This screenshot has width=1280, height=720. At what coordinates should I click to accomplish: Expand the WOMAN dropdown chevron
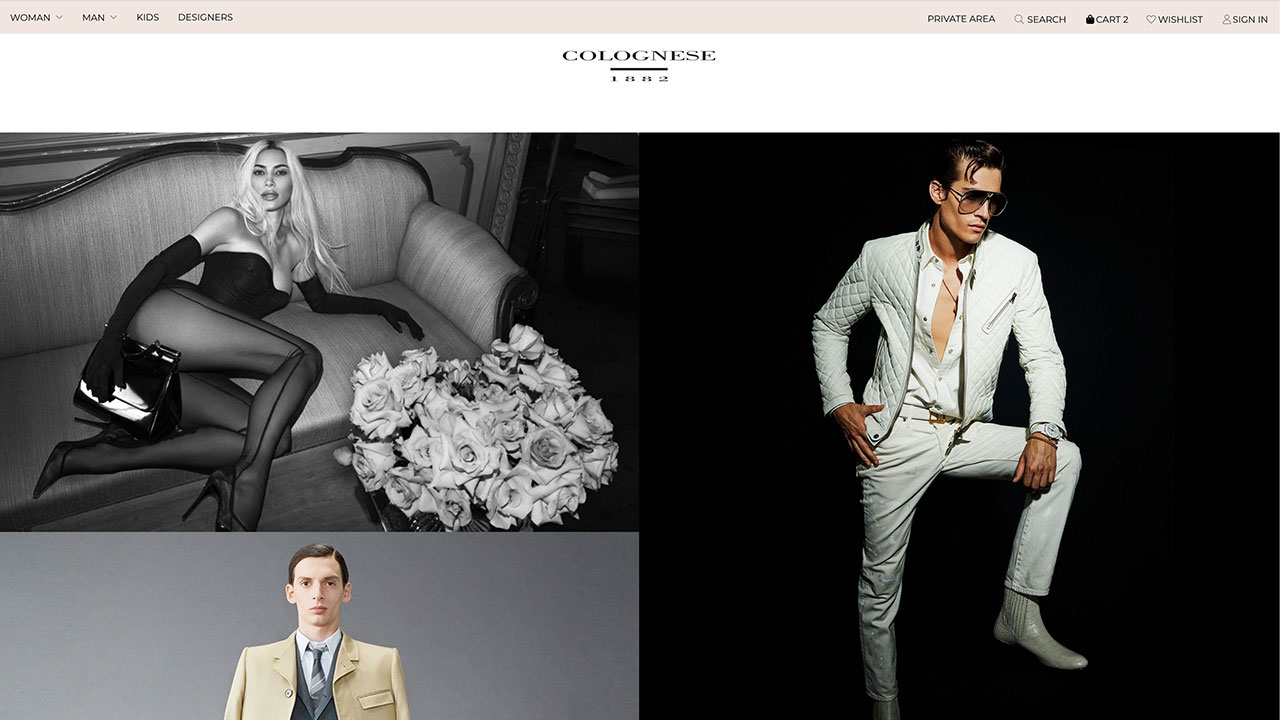click(x=59, y=17)
